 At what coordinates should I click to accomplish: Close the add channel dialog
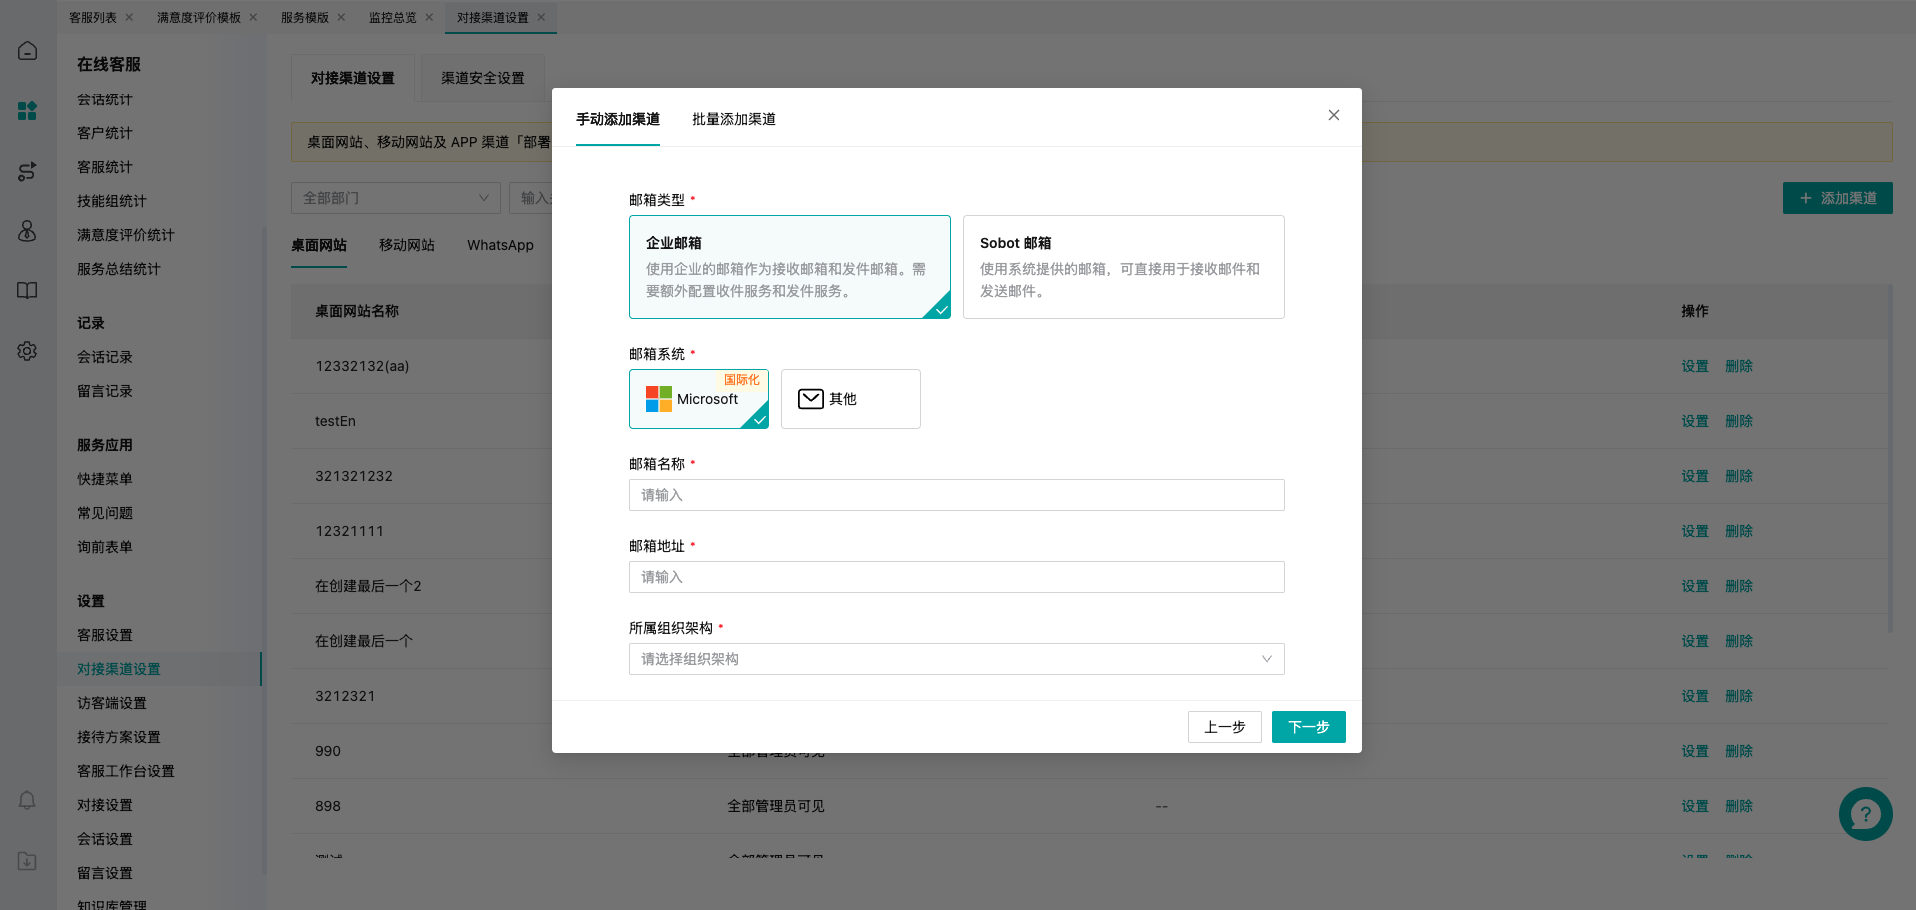1334,115
